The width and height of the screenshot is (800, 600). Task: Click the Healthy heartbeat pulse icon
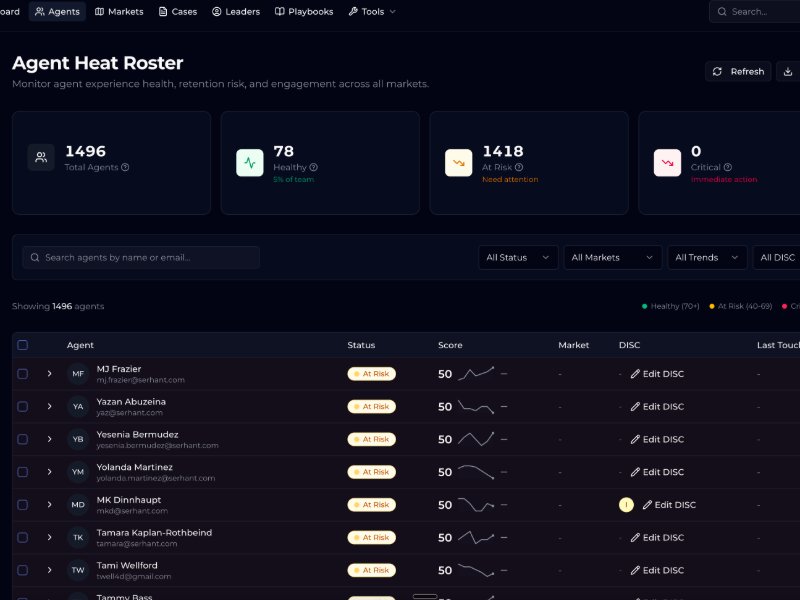[250, 162]
